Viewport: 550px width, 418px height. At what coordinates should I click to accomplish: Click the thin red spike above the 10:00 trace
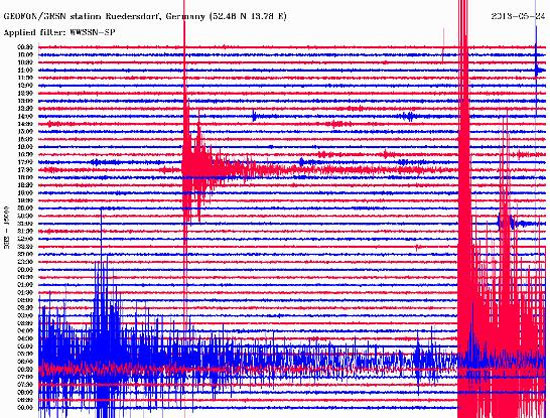point(443,45)
